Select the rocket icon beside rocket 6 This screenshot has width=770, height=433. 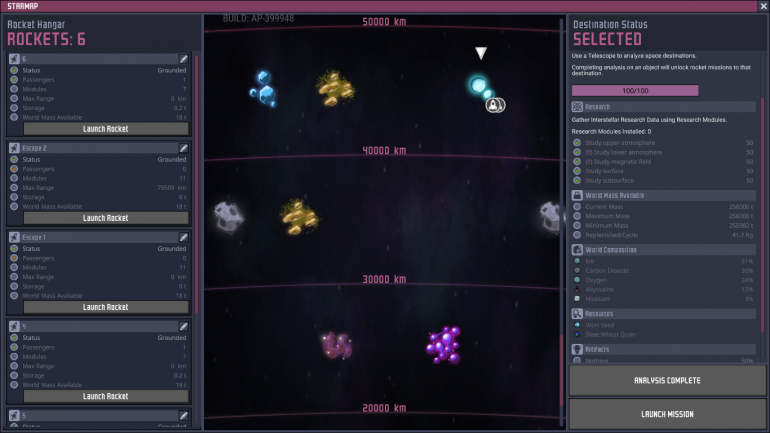[14, 59]
